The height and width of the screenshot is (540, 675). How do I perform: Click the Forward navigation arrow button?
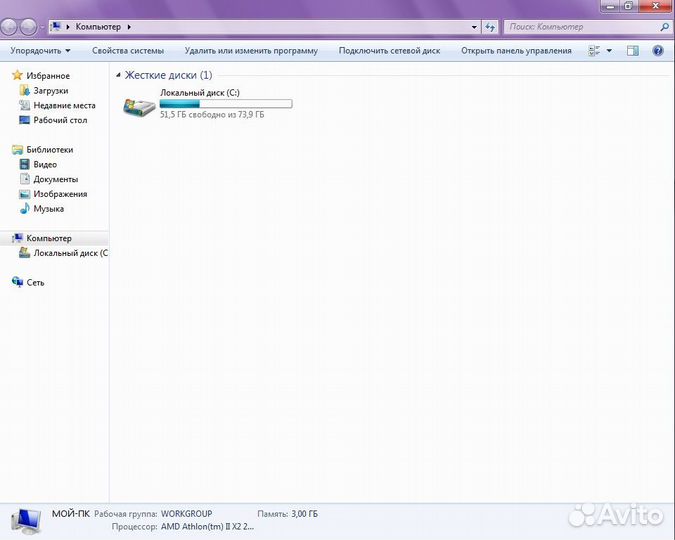click(x=29, y=27)
